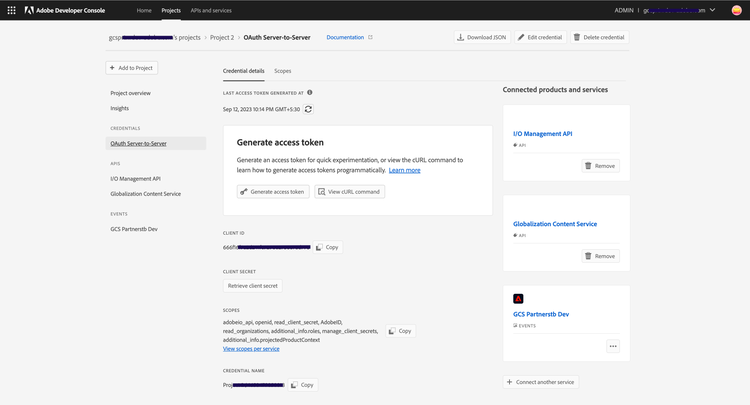Open I/O Management API card link
Viewport: 750px width, 405px height.
click(x=542, y=134)
